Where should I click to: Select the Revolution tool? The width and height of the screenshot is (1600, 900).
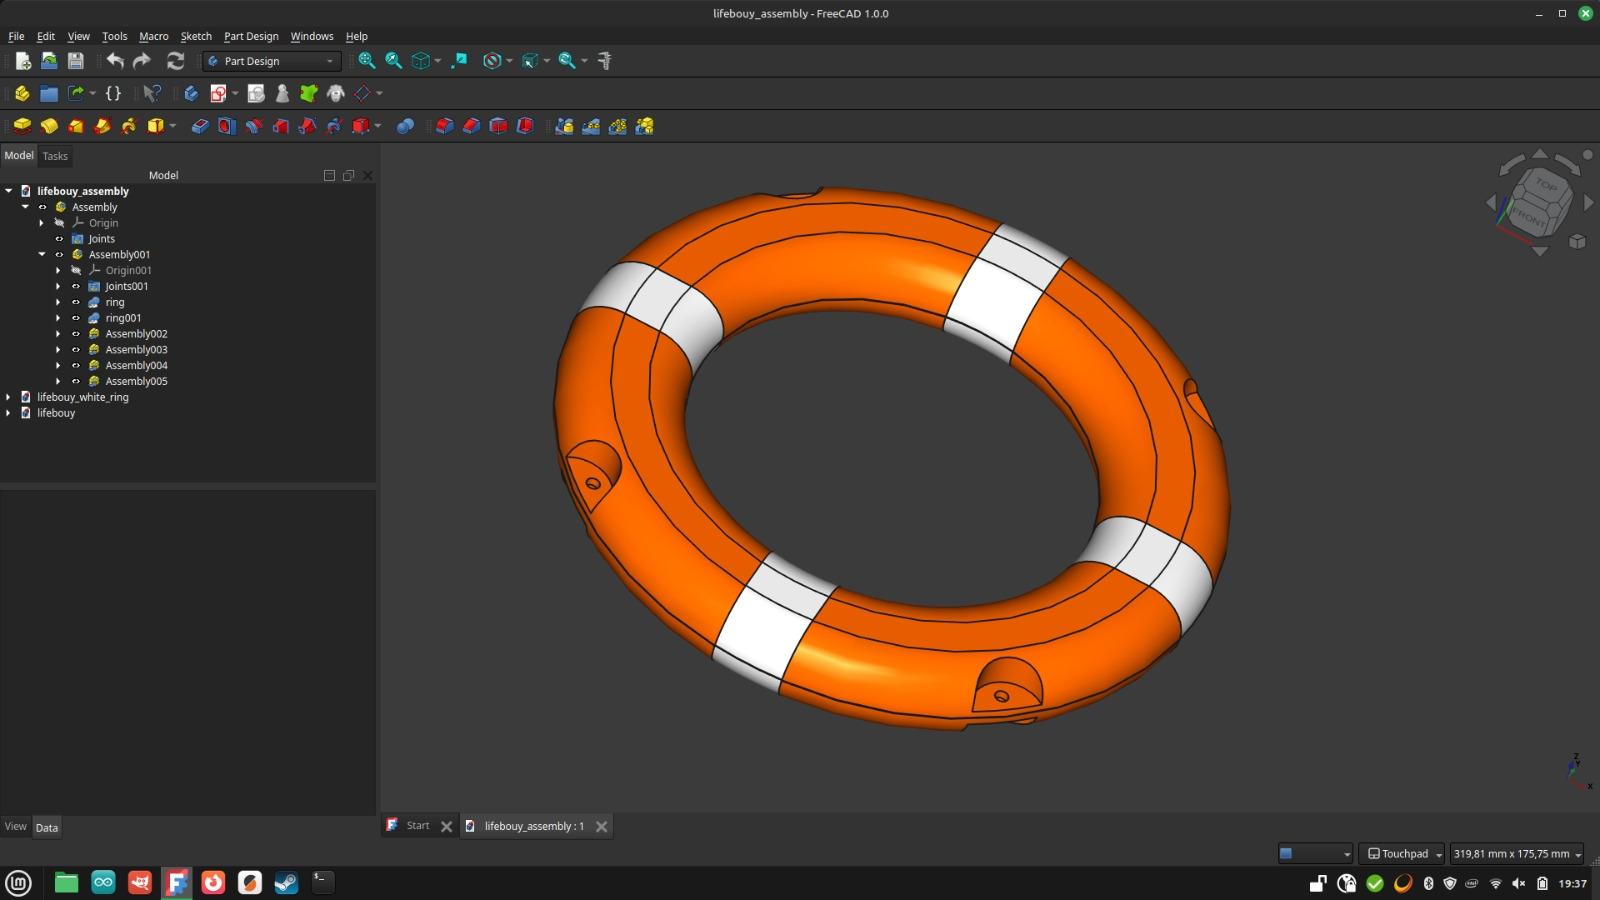(x=49, y=126)
